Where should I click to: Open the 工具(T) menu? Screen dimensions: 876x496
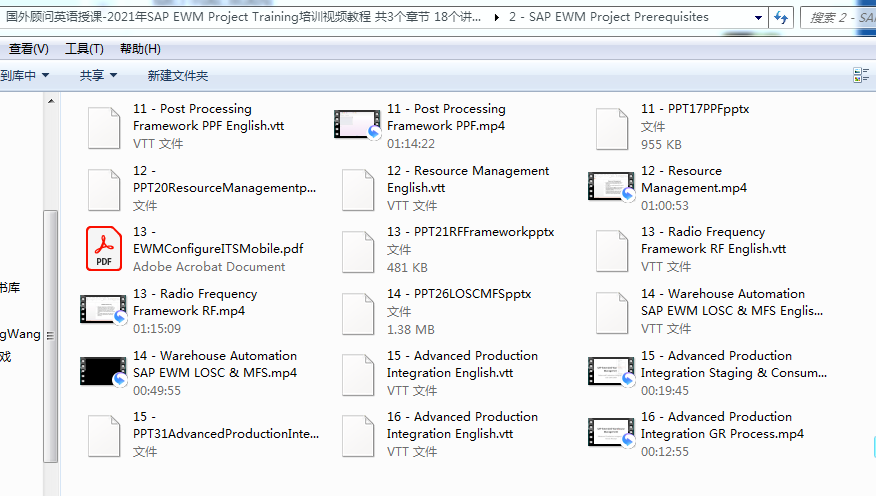pyautogui.click(x=84, y=49)
